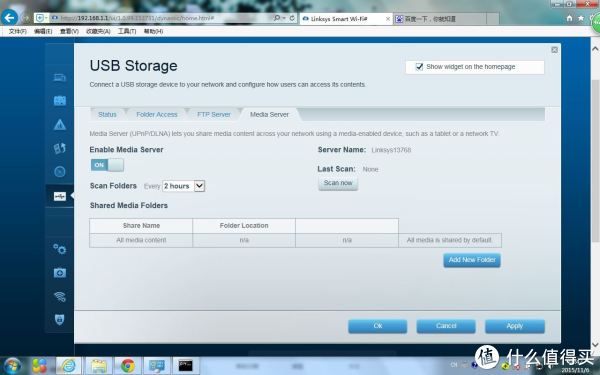
Task: Switch to the Folder Access tab
Action: coord(157,114)
